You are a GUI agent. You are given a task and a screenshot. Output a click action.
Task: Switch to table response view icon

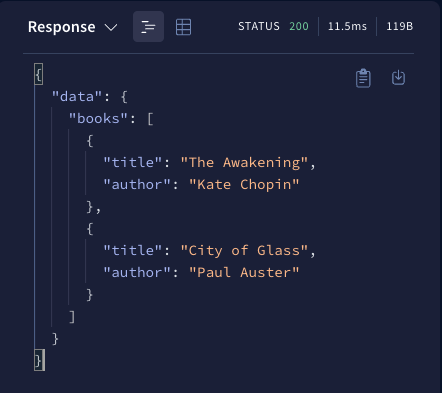(183, 27)
